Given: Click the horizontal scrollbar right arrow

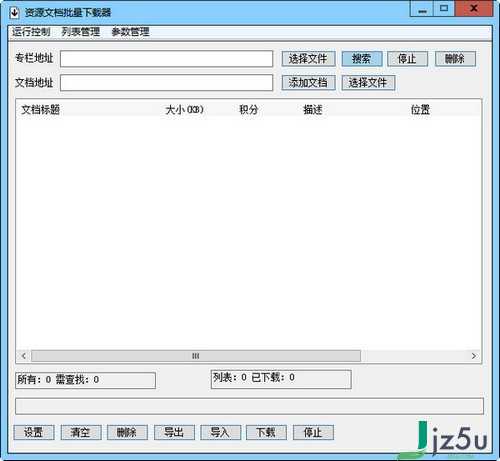Looking at the screenshot, I should click(x=473, y=356).
